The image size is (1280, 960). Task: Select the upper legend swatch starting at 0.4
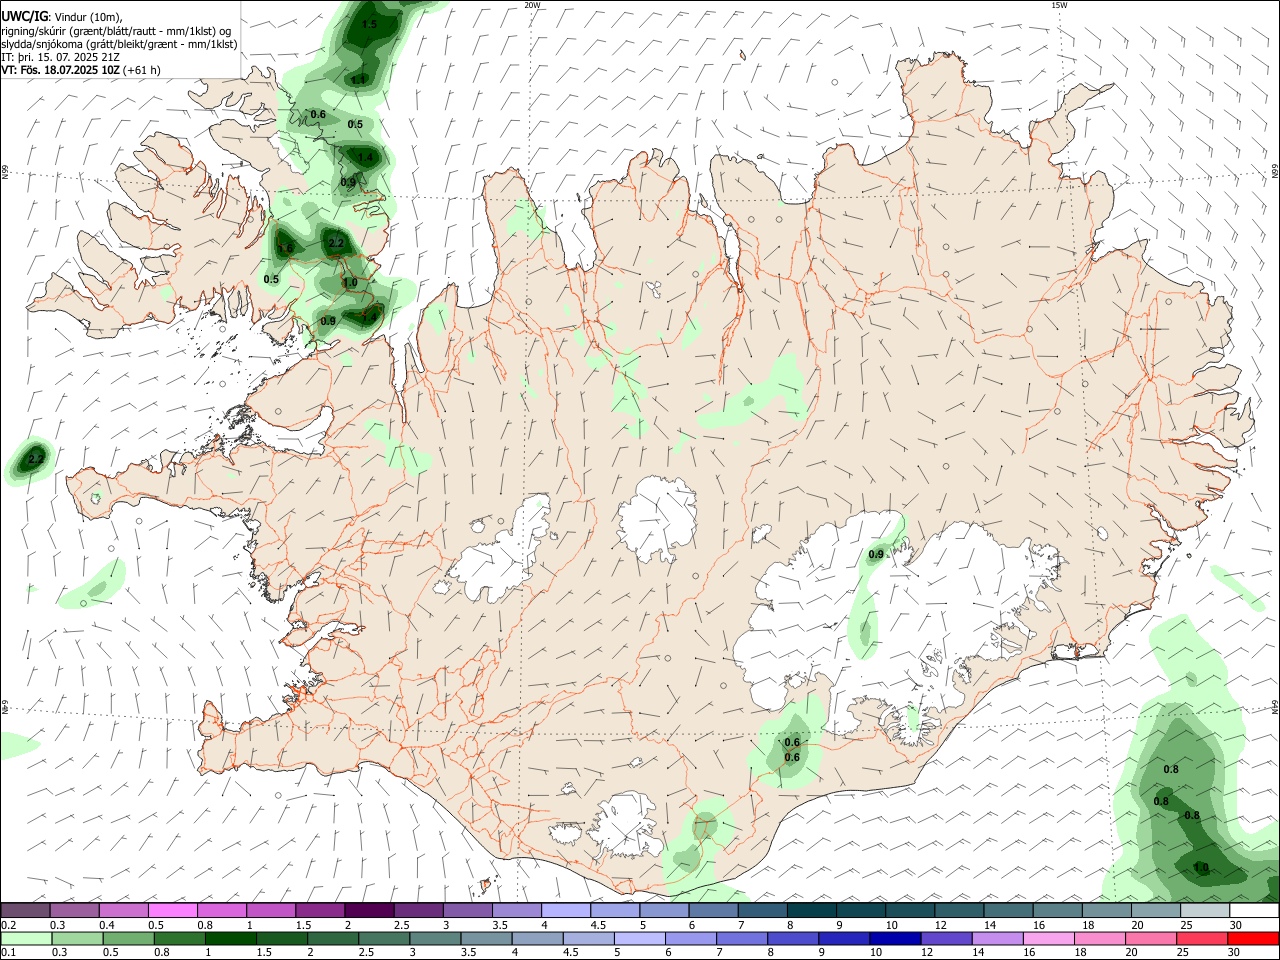coord(123,911)
